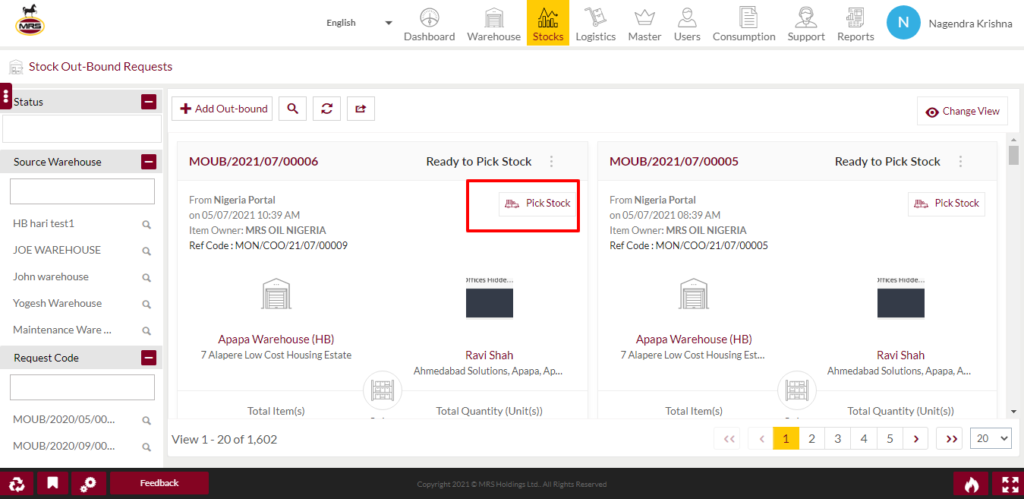Click Pick Stock for MOUB/2021/07/00005
Image resolution: width=1024 pixels, height=499 pixels.
click(x=946, y=204)
